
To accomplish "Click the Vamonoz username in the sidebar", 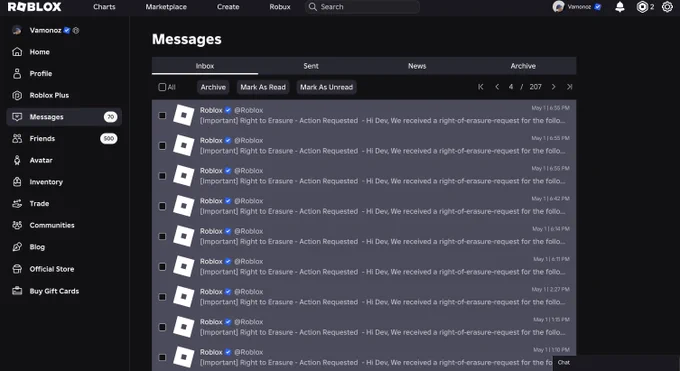I will (45, 30).
